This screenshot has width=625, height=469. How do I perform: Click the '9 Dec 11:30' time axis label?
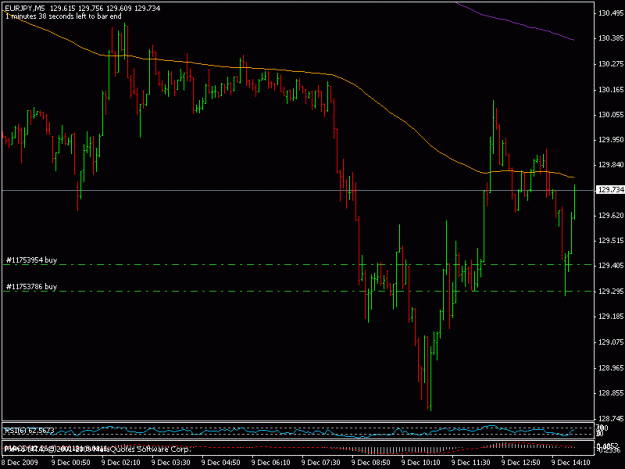[471, 463]
